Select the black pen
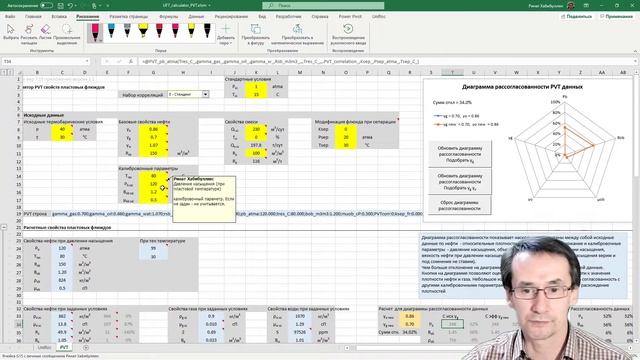Image resolution: width=640 pixels, height=360 pixels. (x=207, y=32)
